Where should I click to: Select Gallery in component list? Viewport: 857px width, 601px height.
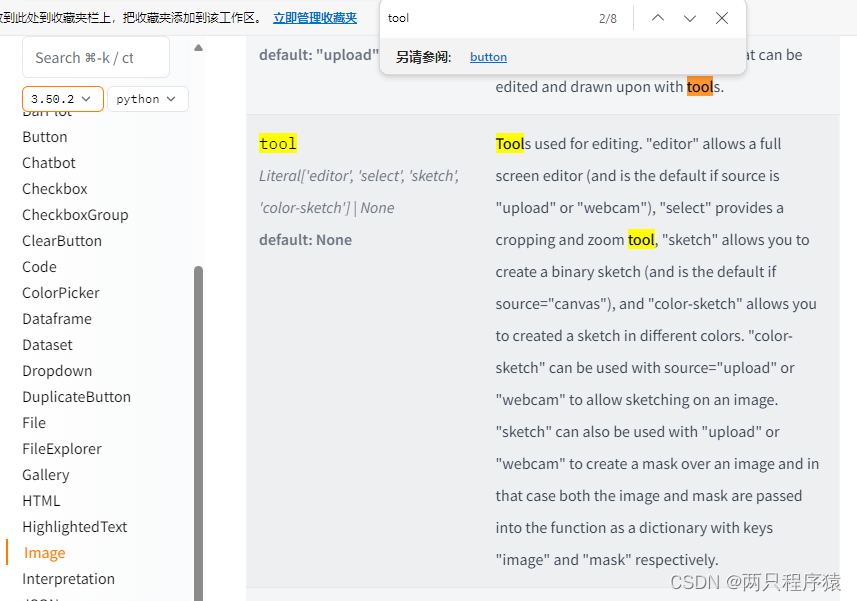(x=46, y=475)
